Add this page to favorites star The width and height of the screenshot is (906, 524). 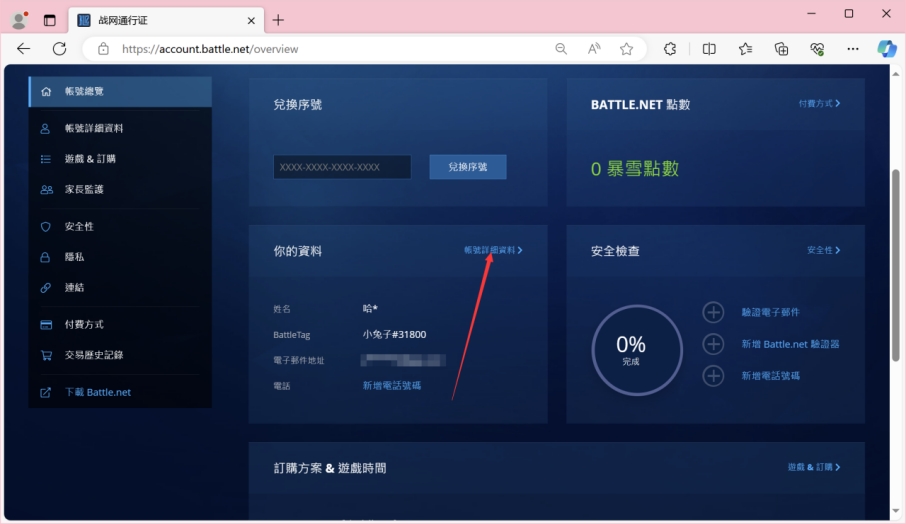[x=626, y=49]
